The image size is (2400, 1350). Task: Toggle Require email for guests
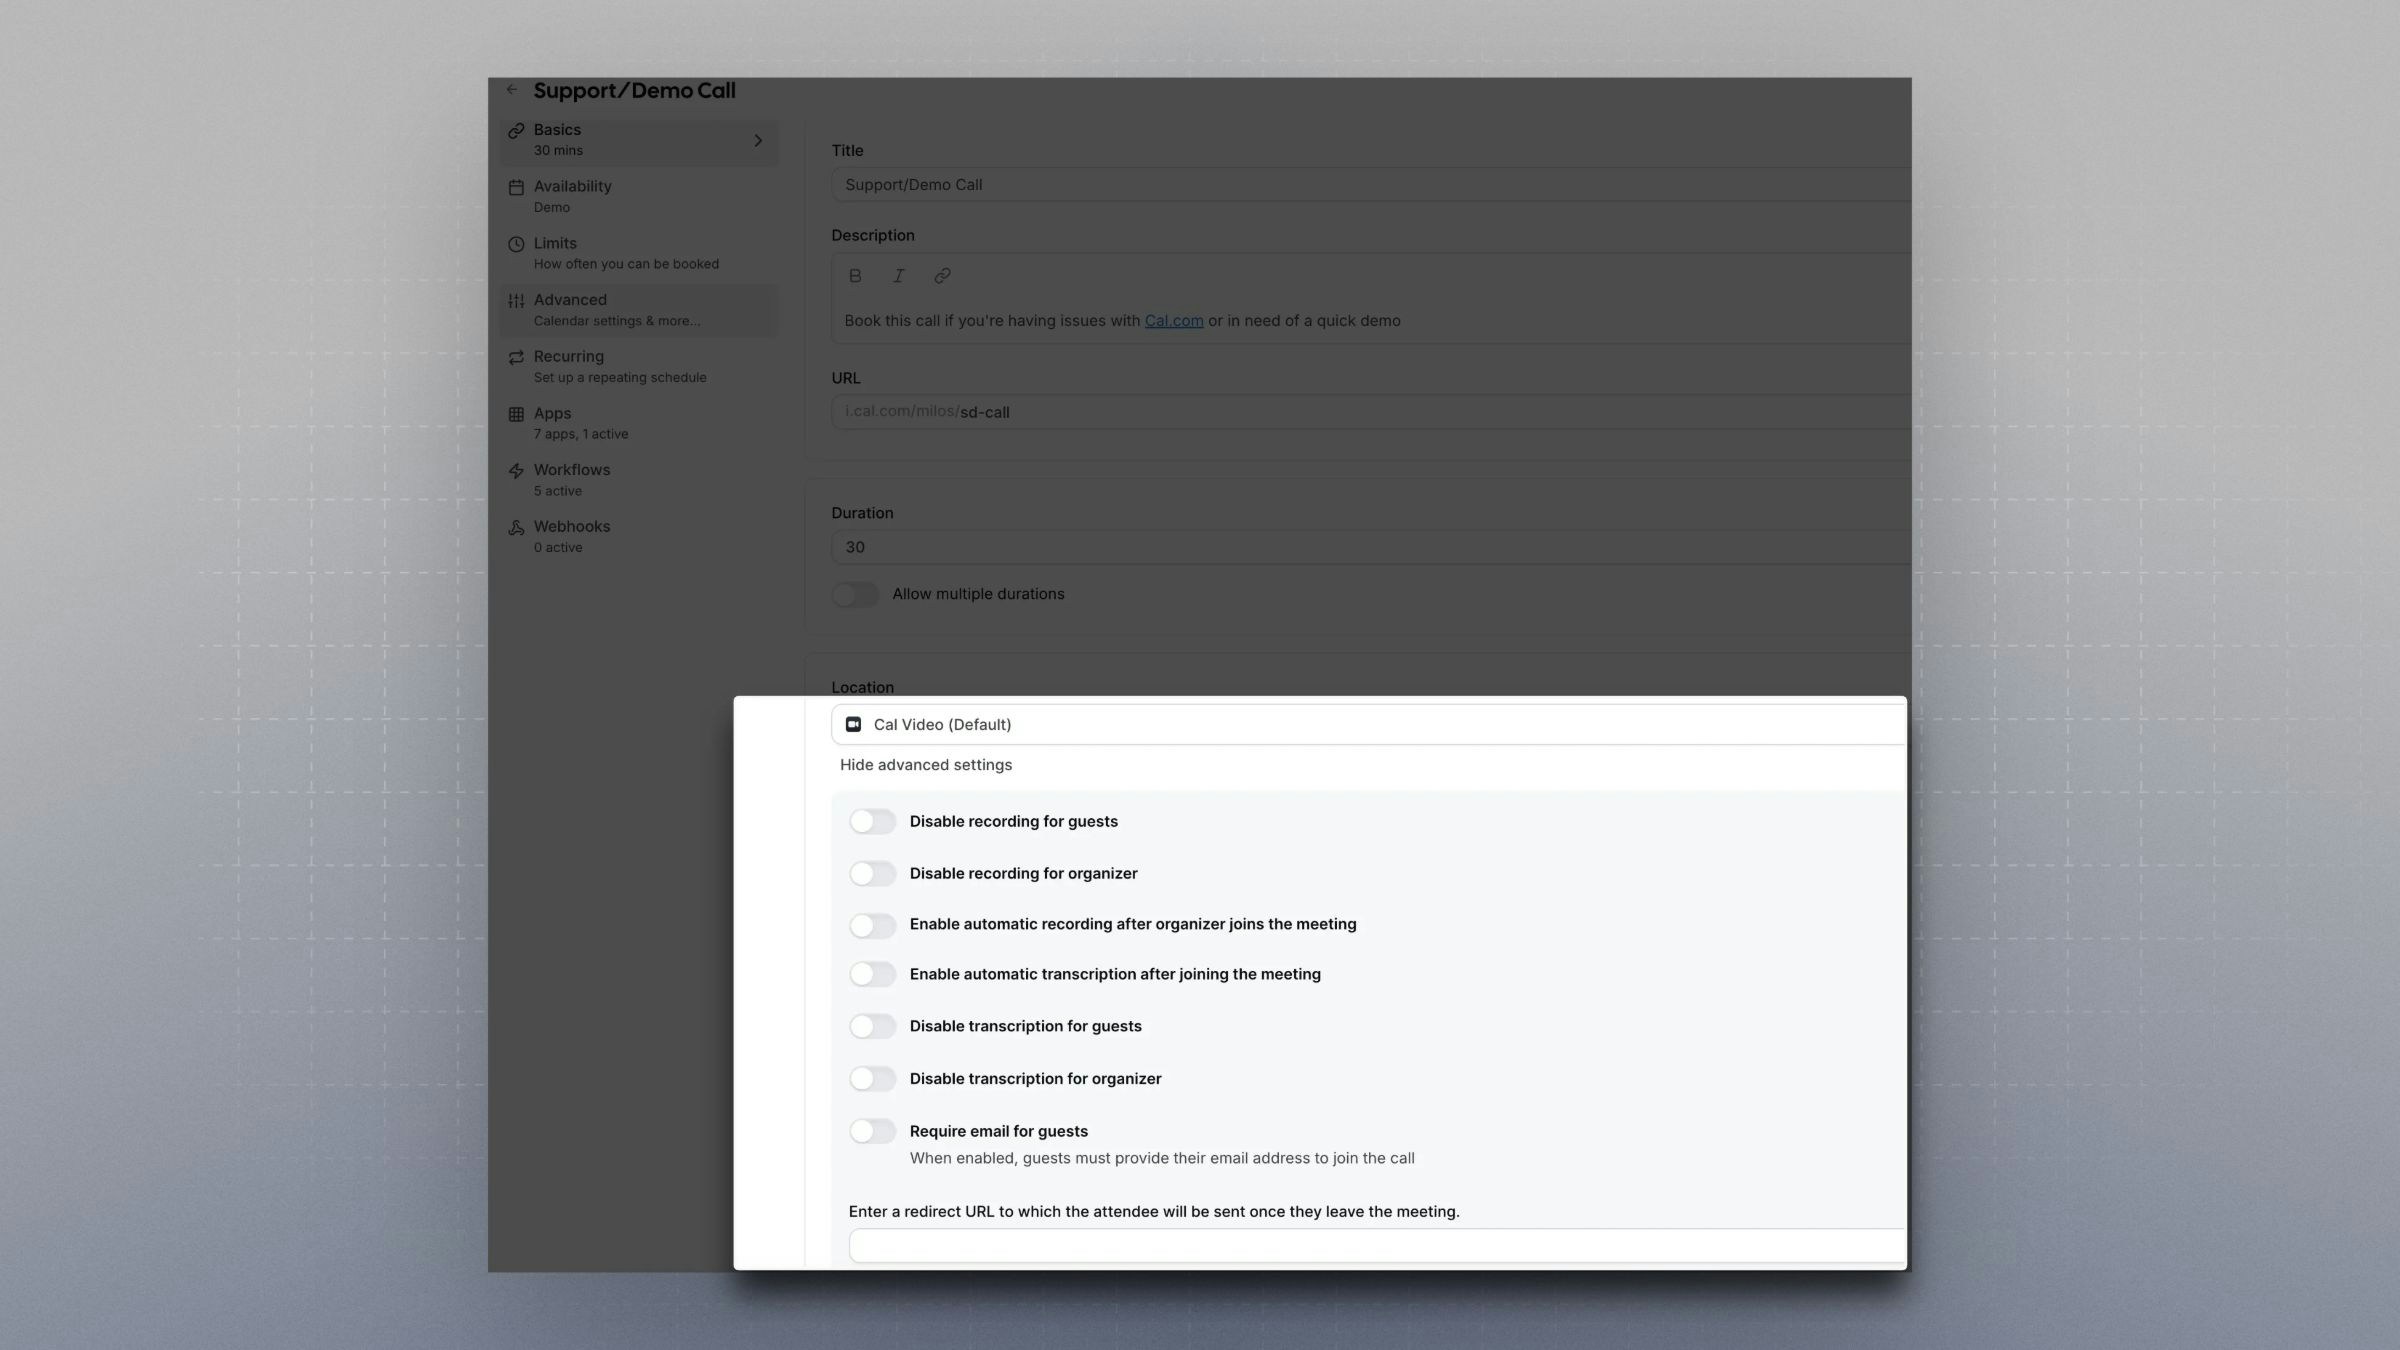click(x=872, y=1132)
